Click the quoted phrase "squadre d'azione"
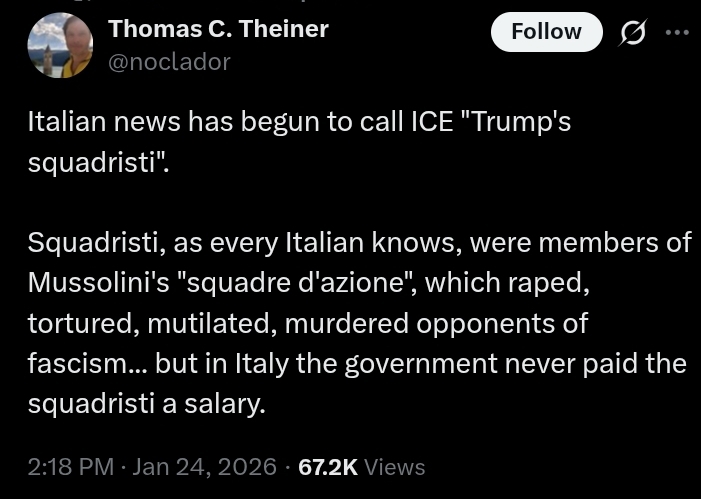Viewport: 701px width, 499px height. pos(299,283)
